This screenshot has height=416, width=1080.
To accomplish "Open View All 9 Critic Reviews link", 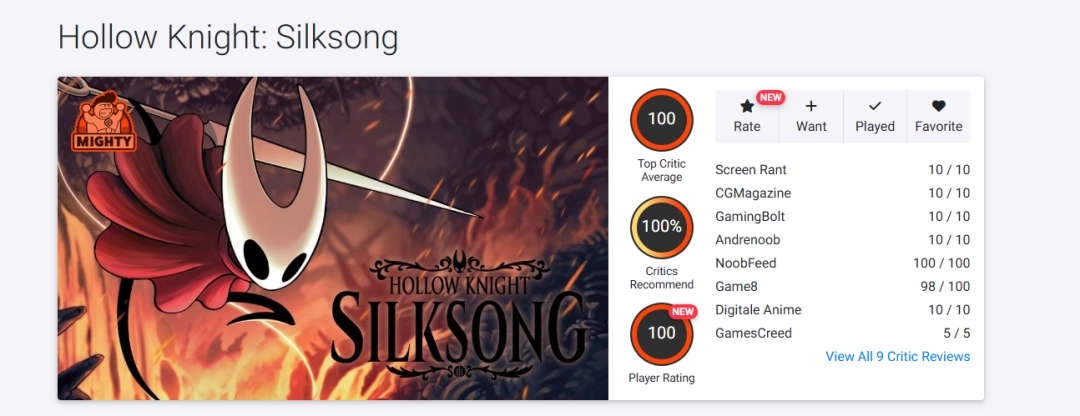I will (x=897, y=357).
